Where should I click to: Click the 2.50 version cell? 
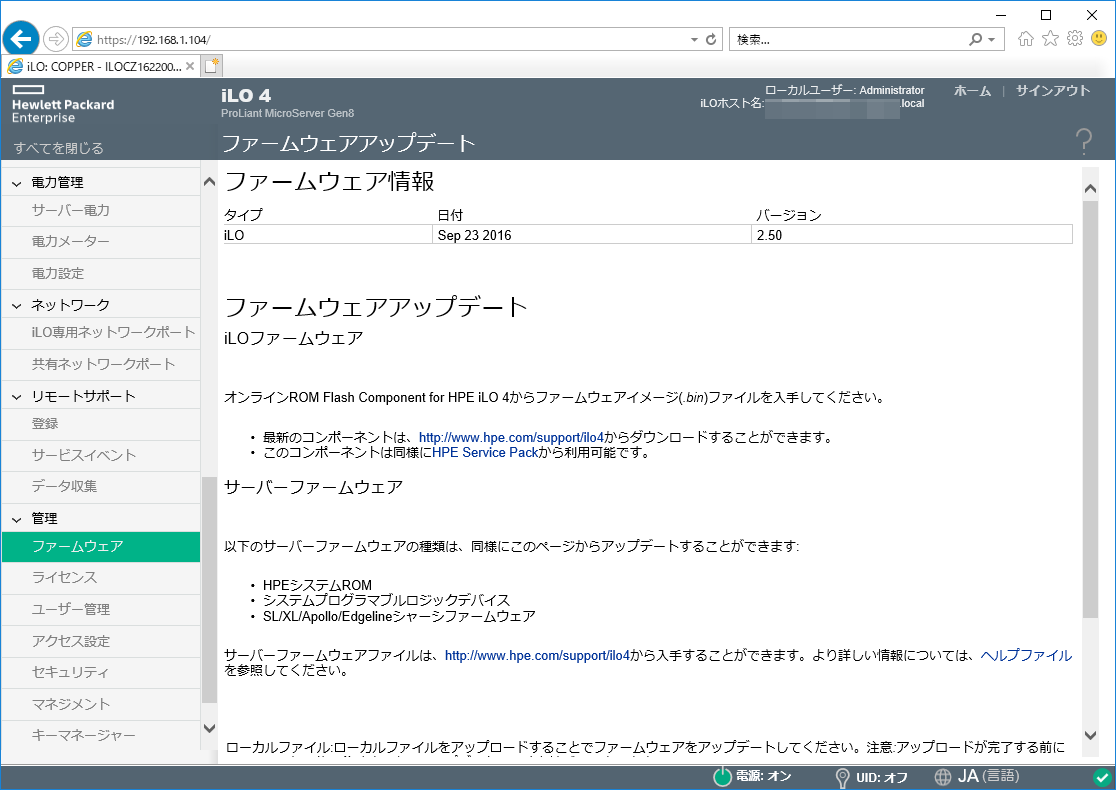click(x=912, y=235)
